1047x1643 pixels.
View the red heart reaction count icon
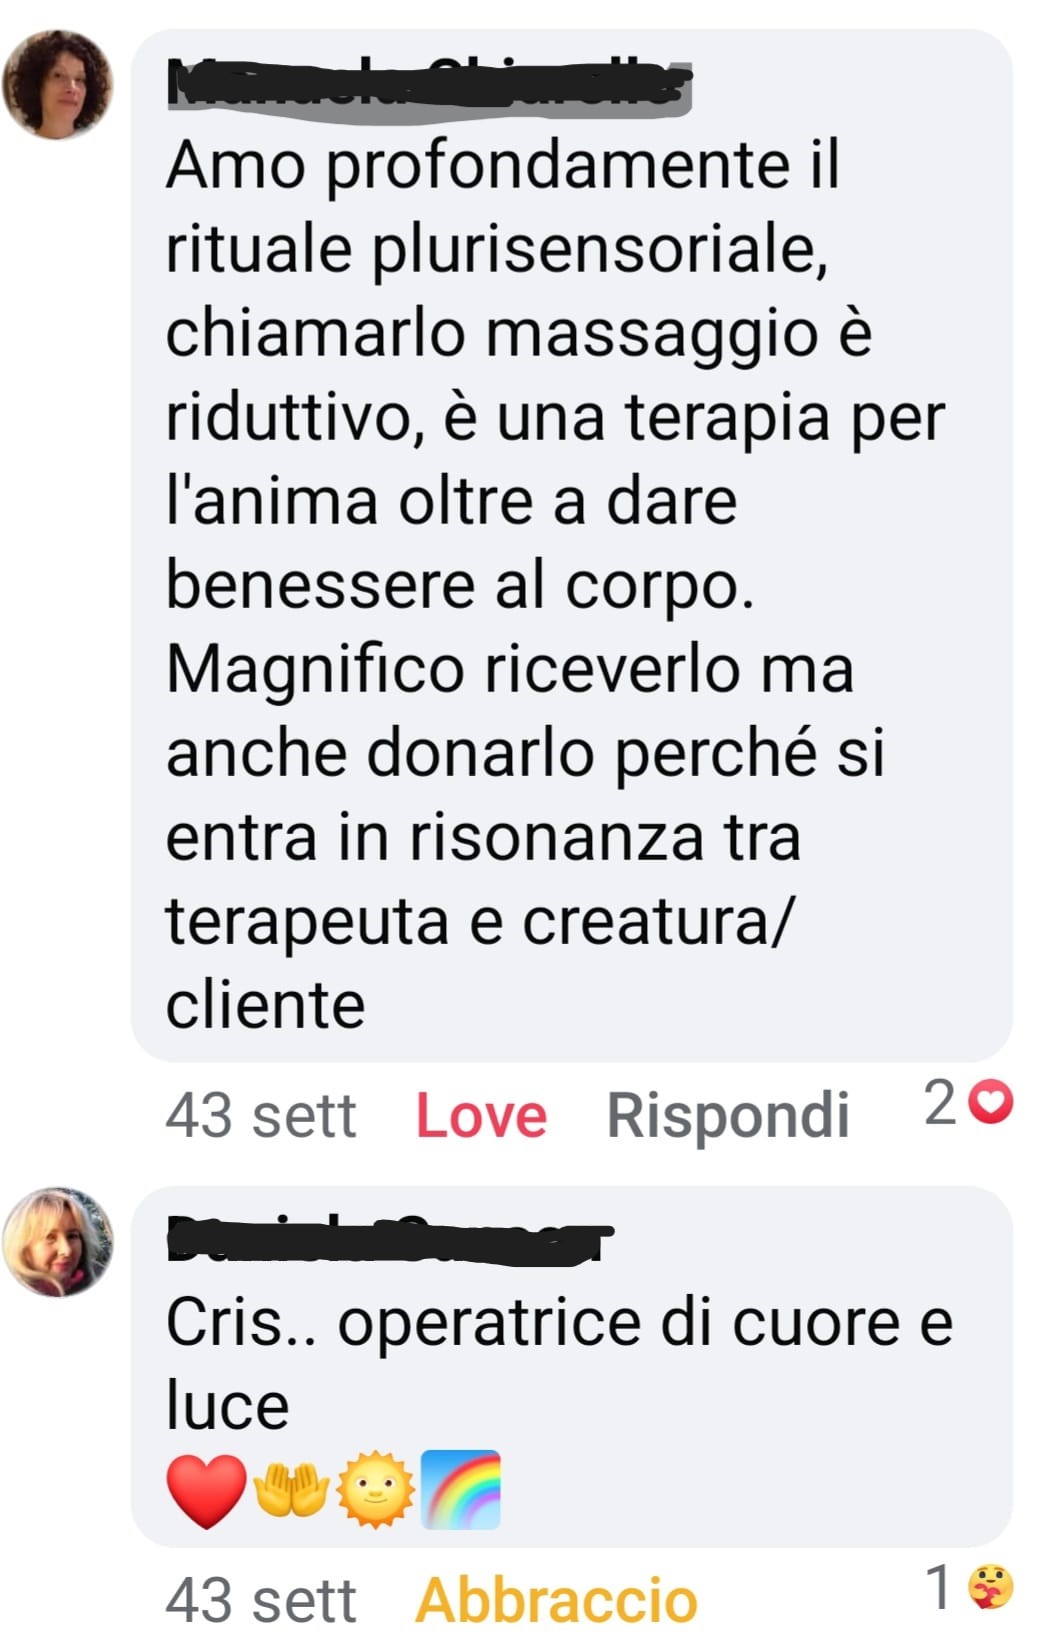tap(993, 1103)
